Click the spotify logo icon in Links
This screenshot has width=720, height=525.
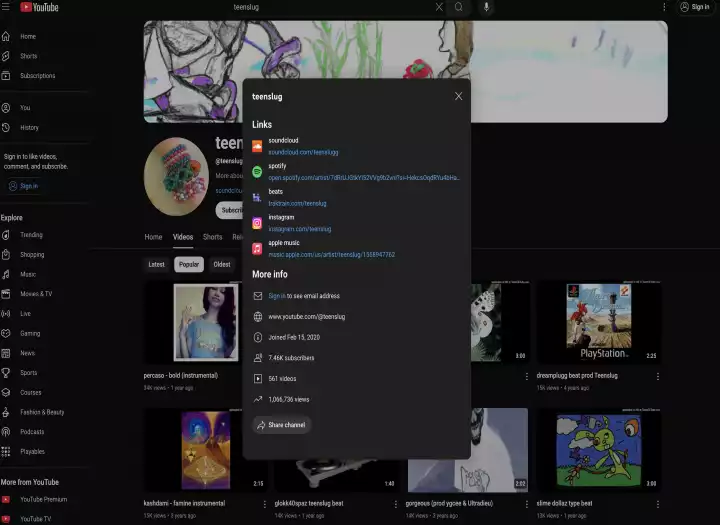click(257, 172)
